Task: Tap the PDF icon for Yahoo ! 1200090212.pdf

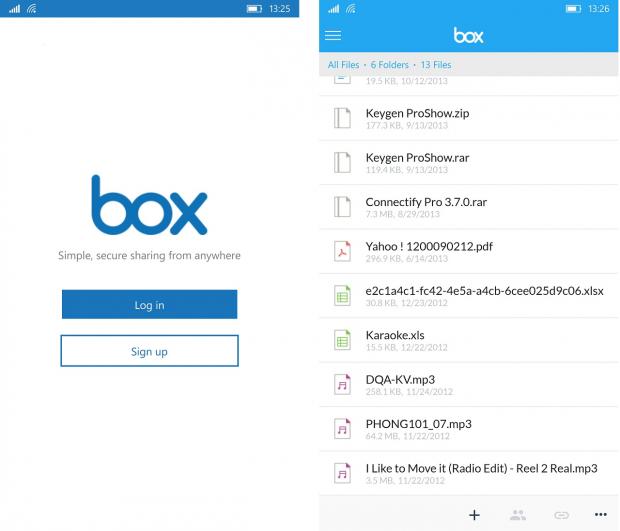Action: point(343,250)
